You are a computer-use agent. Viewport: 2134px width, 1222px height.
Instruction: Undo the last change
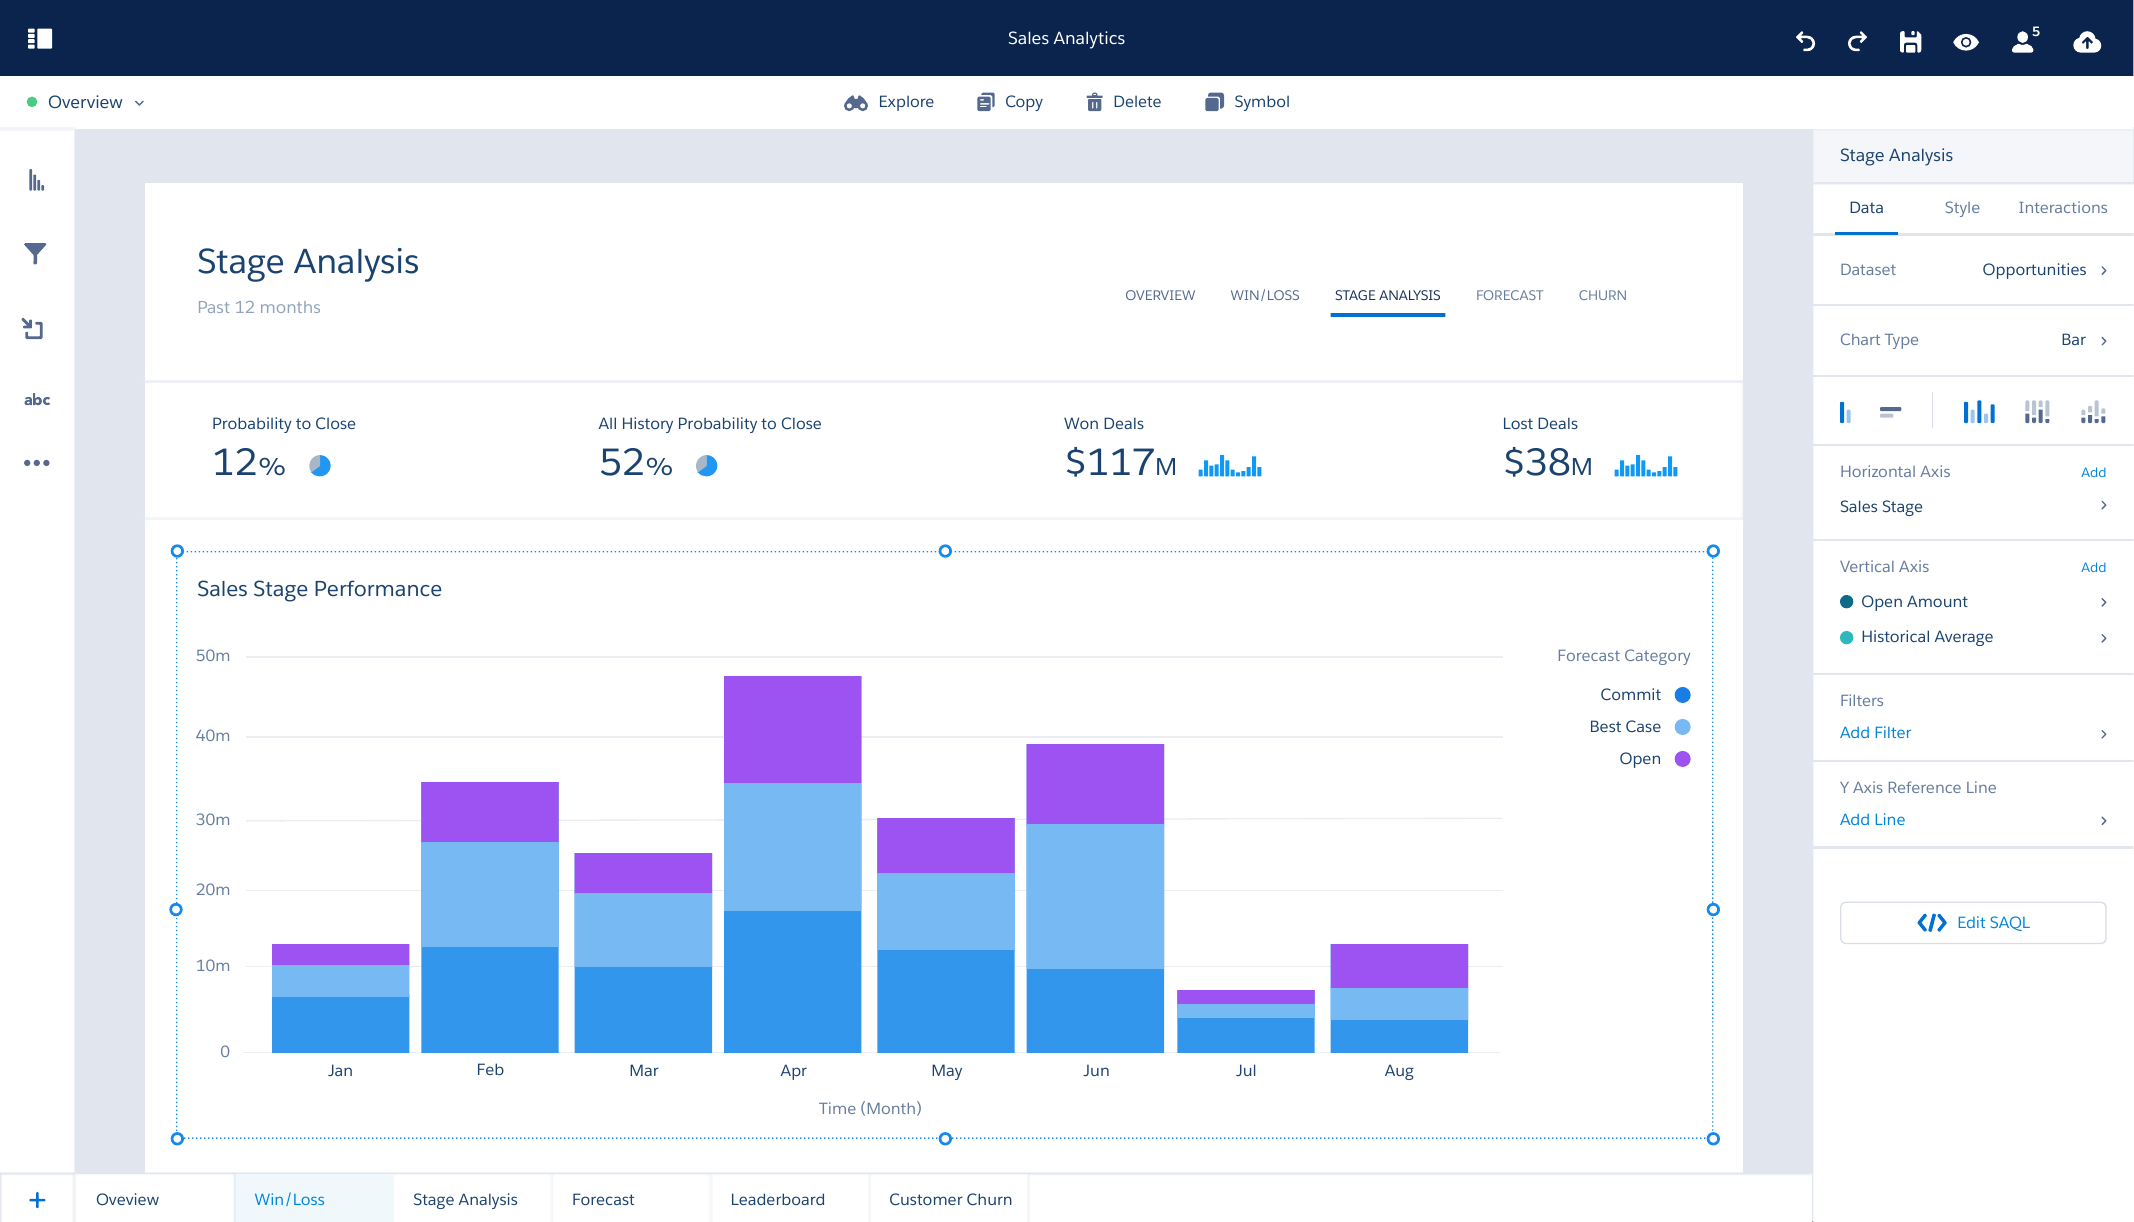(1805, 41)
